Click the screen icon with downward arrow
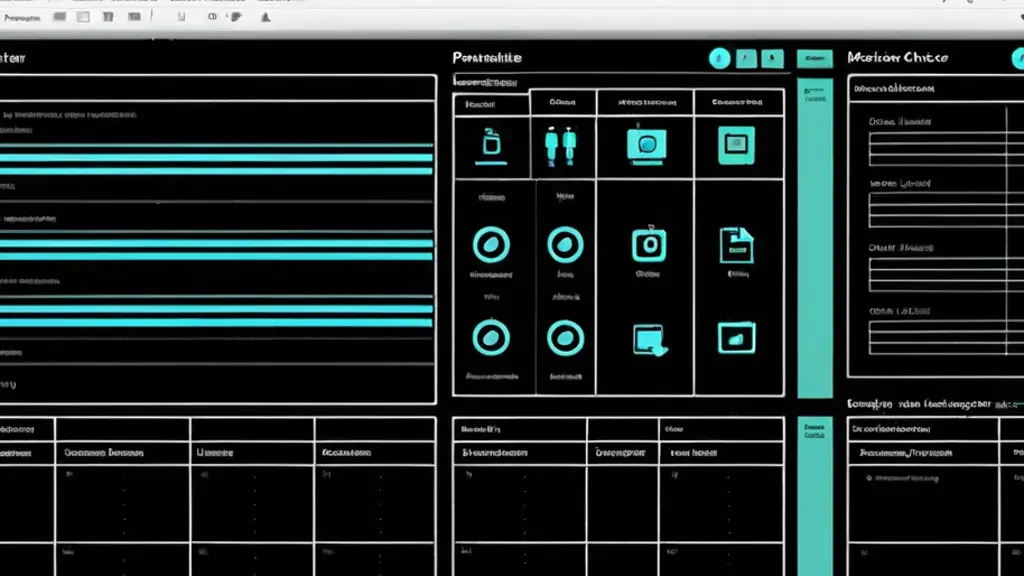 [x=650, y=340]
